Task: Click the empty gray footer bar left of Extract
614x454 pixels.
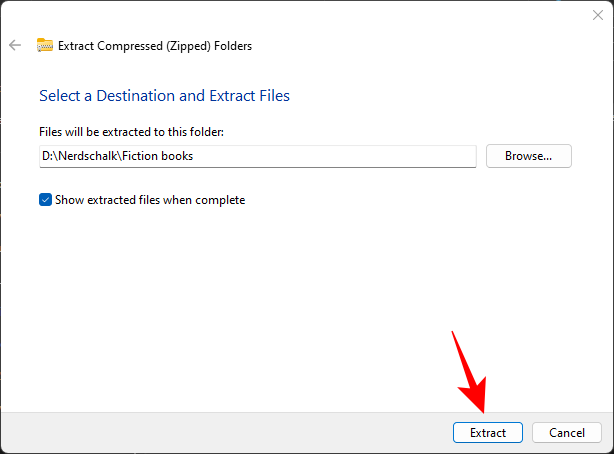Action: pyautogui.click(x=220, y=433)
